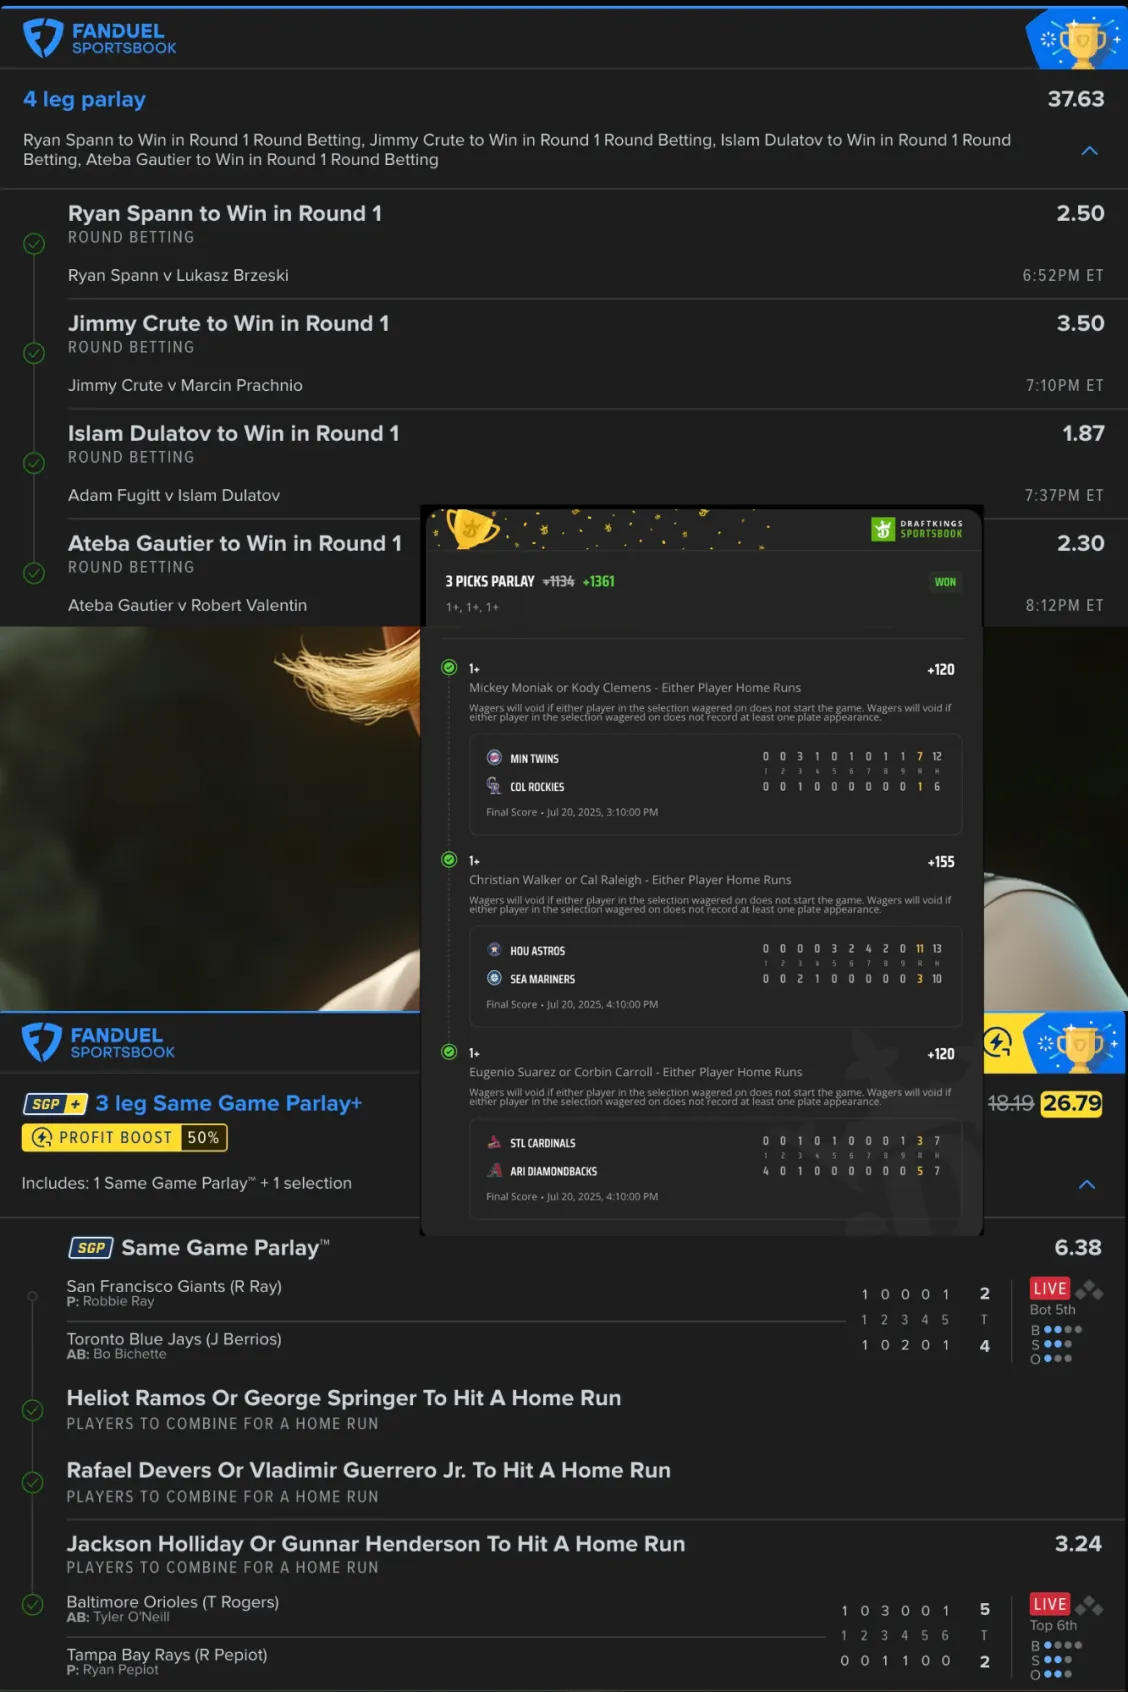This screenshot has width=1128, height=1692.
Task: Click 'San Francisco Giants (R Ray)' team row
Action: tap(174, 1286)
